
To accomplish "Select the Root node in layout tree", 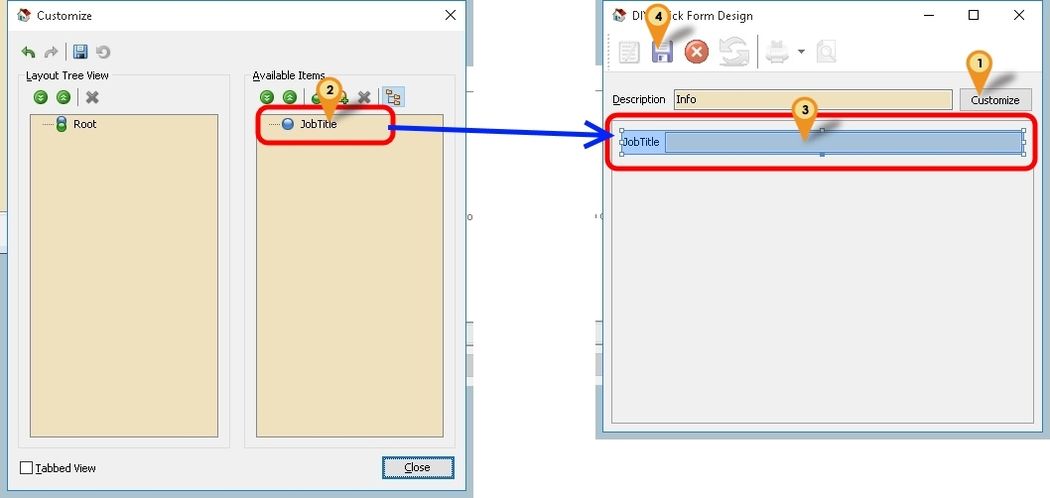I will [x=84, y=124].
